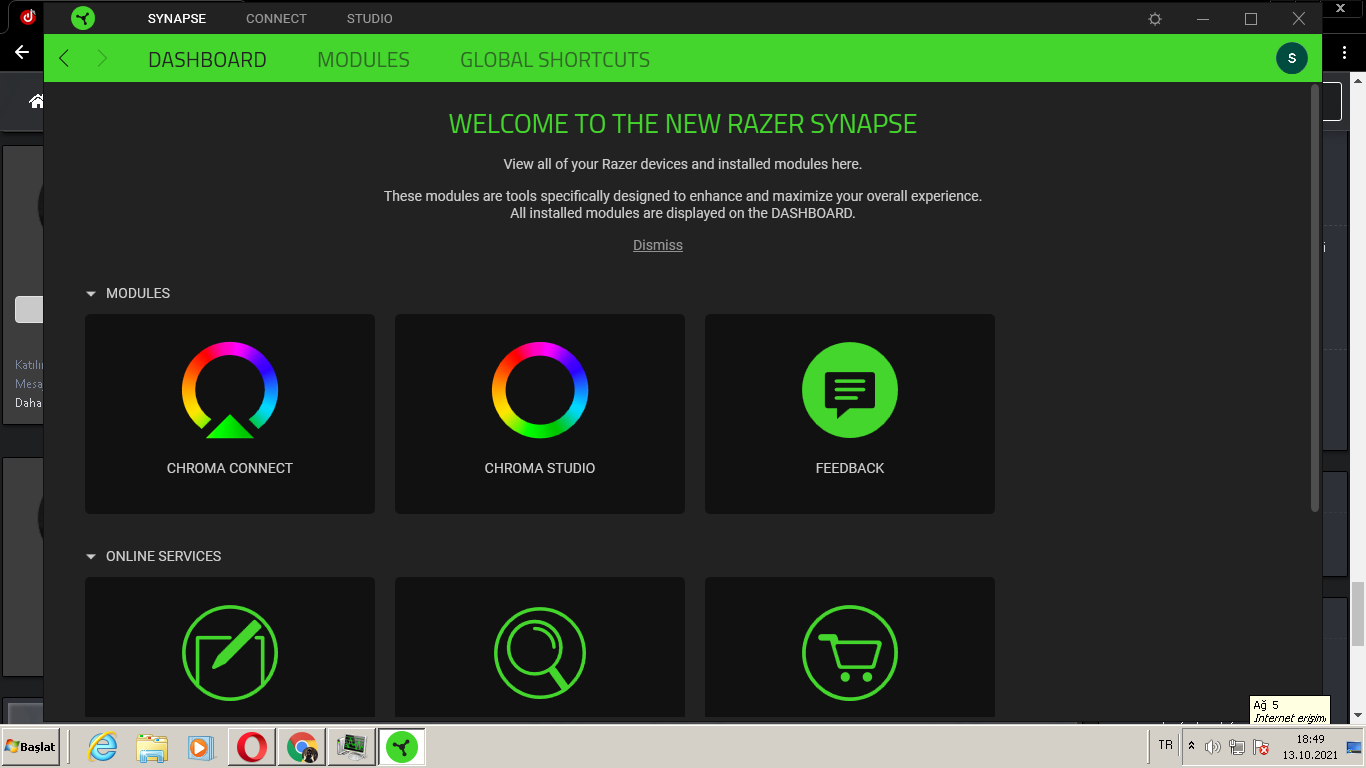The image size is (1366, 768).
Task: Click the ONLINE SERVICES section heading
Action: (x=163, y=556)
